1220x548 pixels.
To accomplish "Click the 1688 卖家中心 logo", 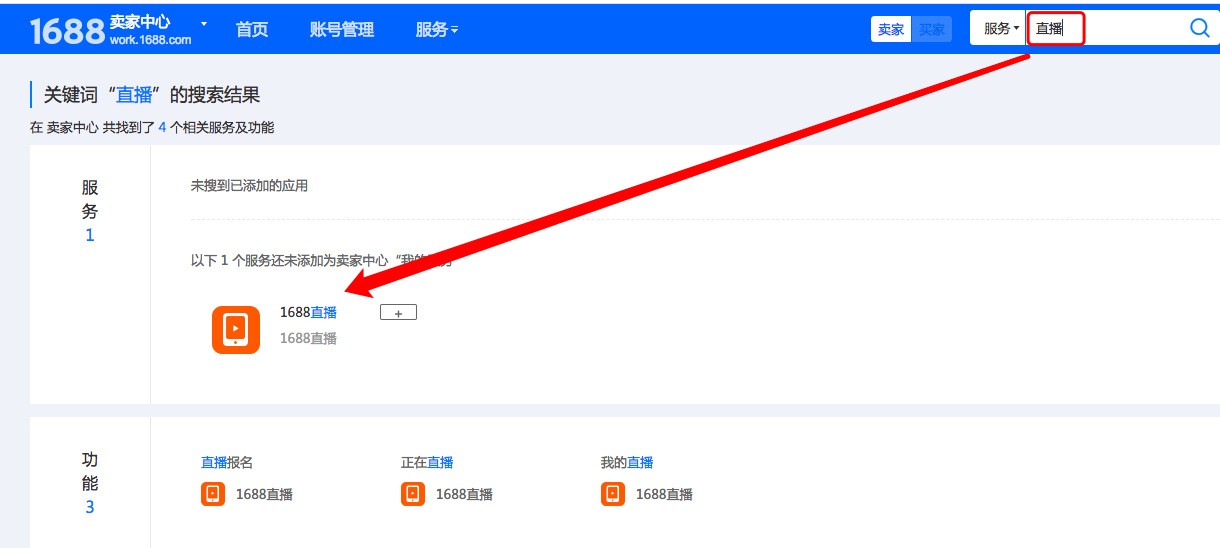I will point(110,30).
